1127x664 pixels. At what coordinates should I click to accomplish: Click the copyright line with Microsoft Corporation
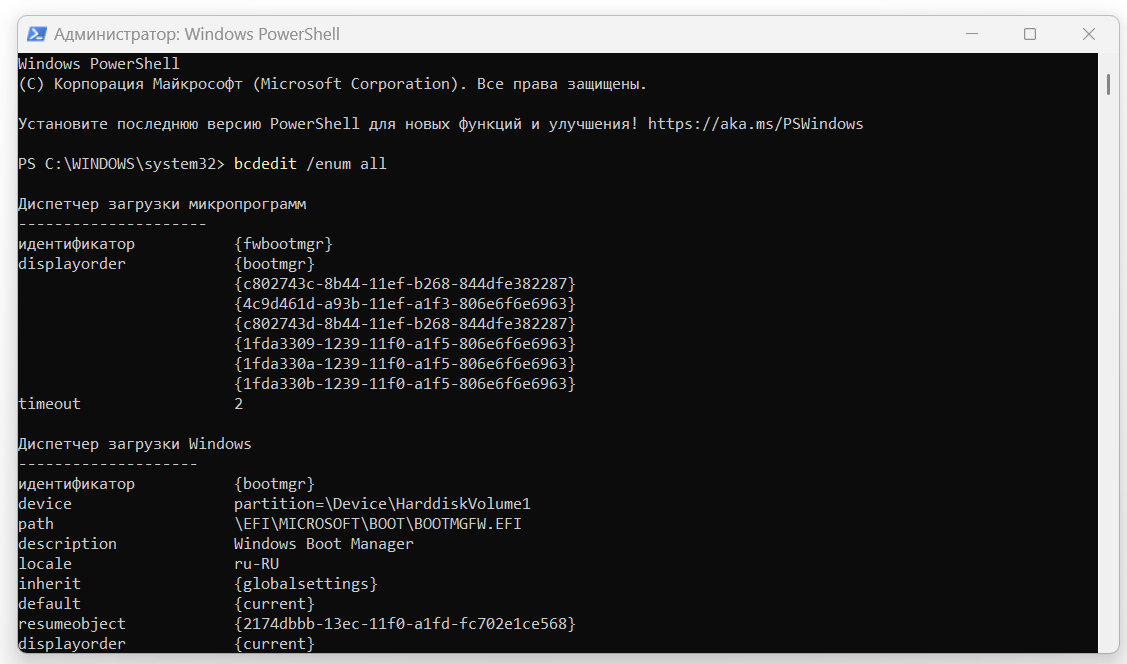[332, 84]
